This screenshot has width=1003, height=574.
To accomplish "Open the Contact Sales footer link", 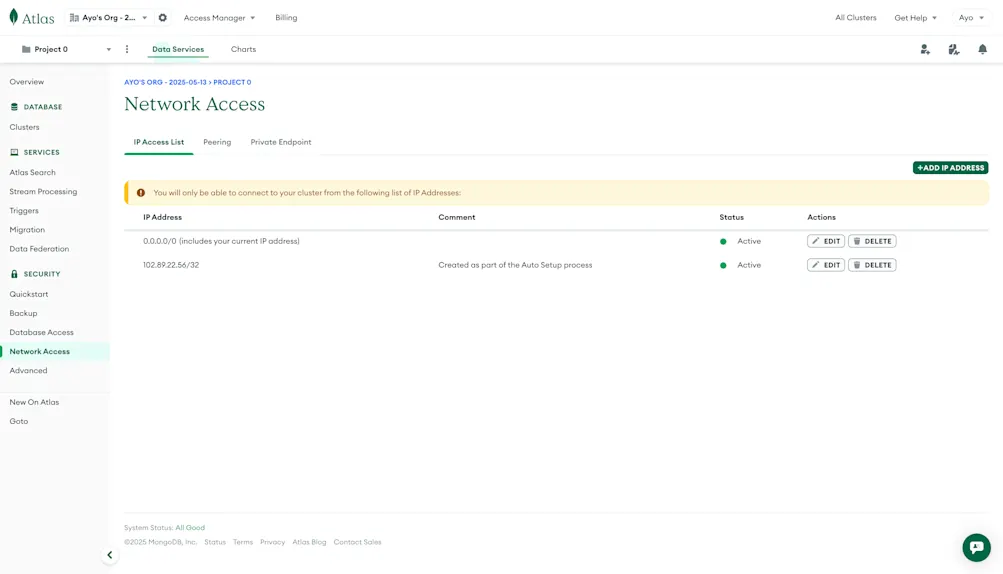I will click(358, 542).
